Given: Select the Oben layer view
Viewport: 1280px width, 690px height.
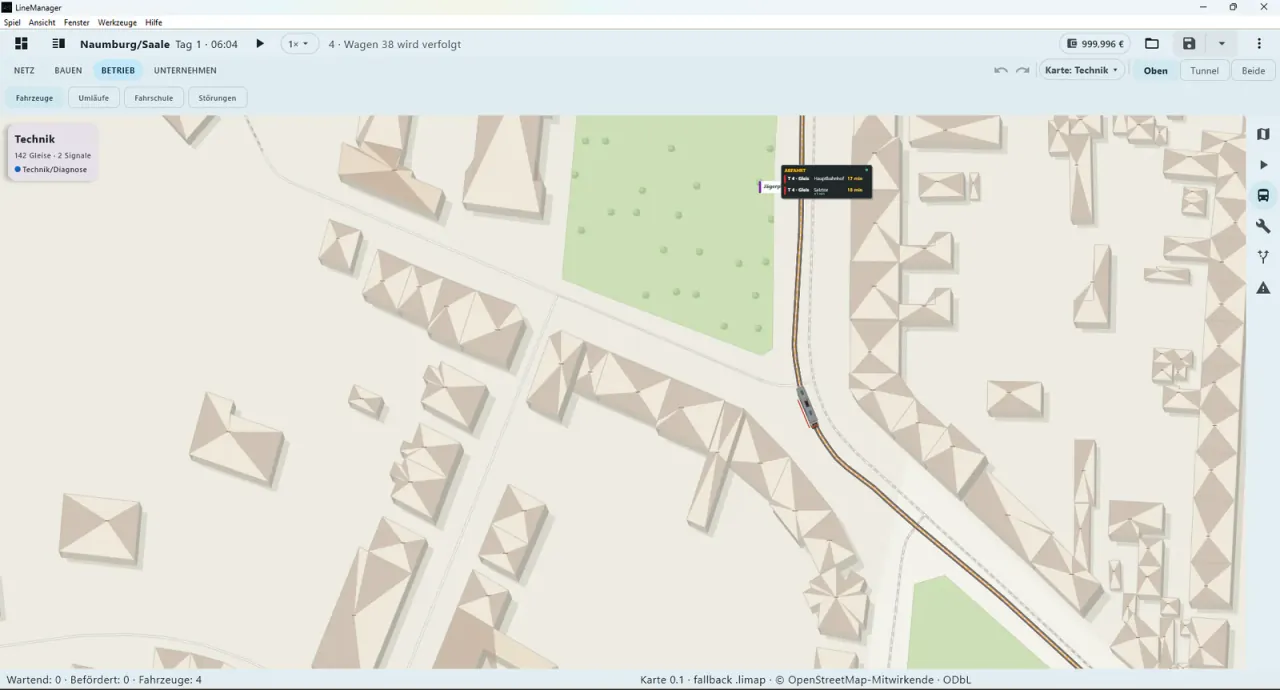Looking at the screenshot, I should coord(1155,71).
